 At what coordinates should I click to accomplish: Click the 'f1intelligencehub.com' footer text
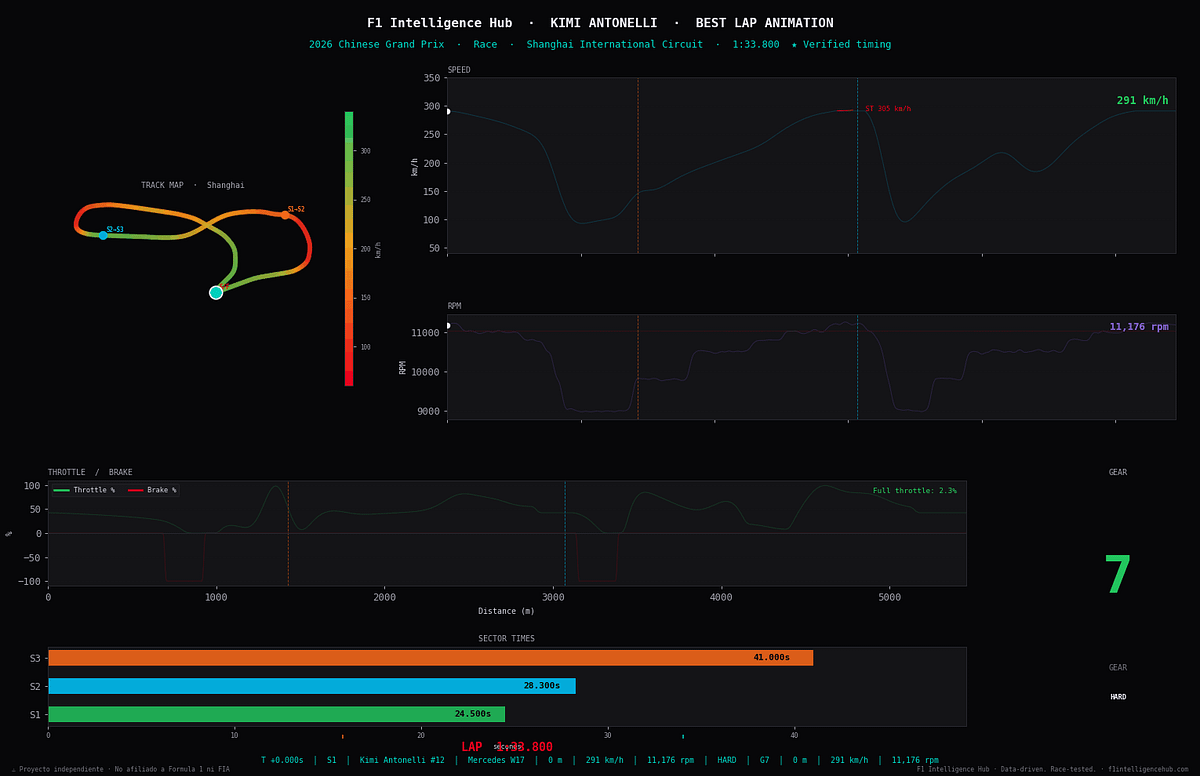(x=1148, y=769)
